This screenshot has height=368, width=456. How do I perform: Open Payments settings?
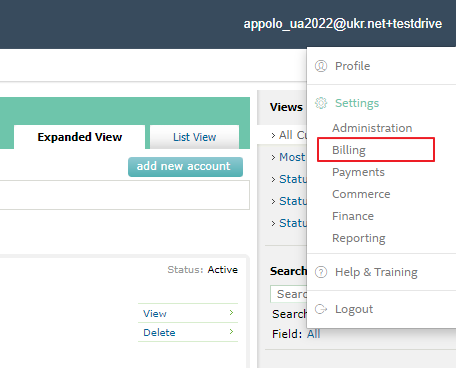(x=358, y=172)
